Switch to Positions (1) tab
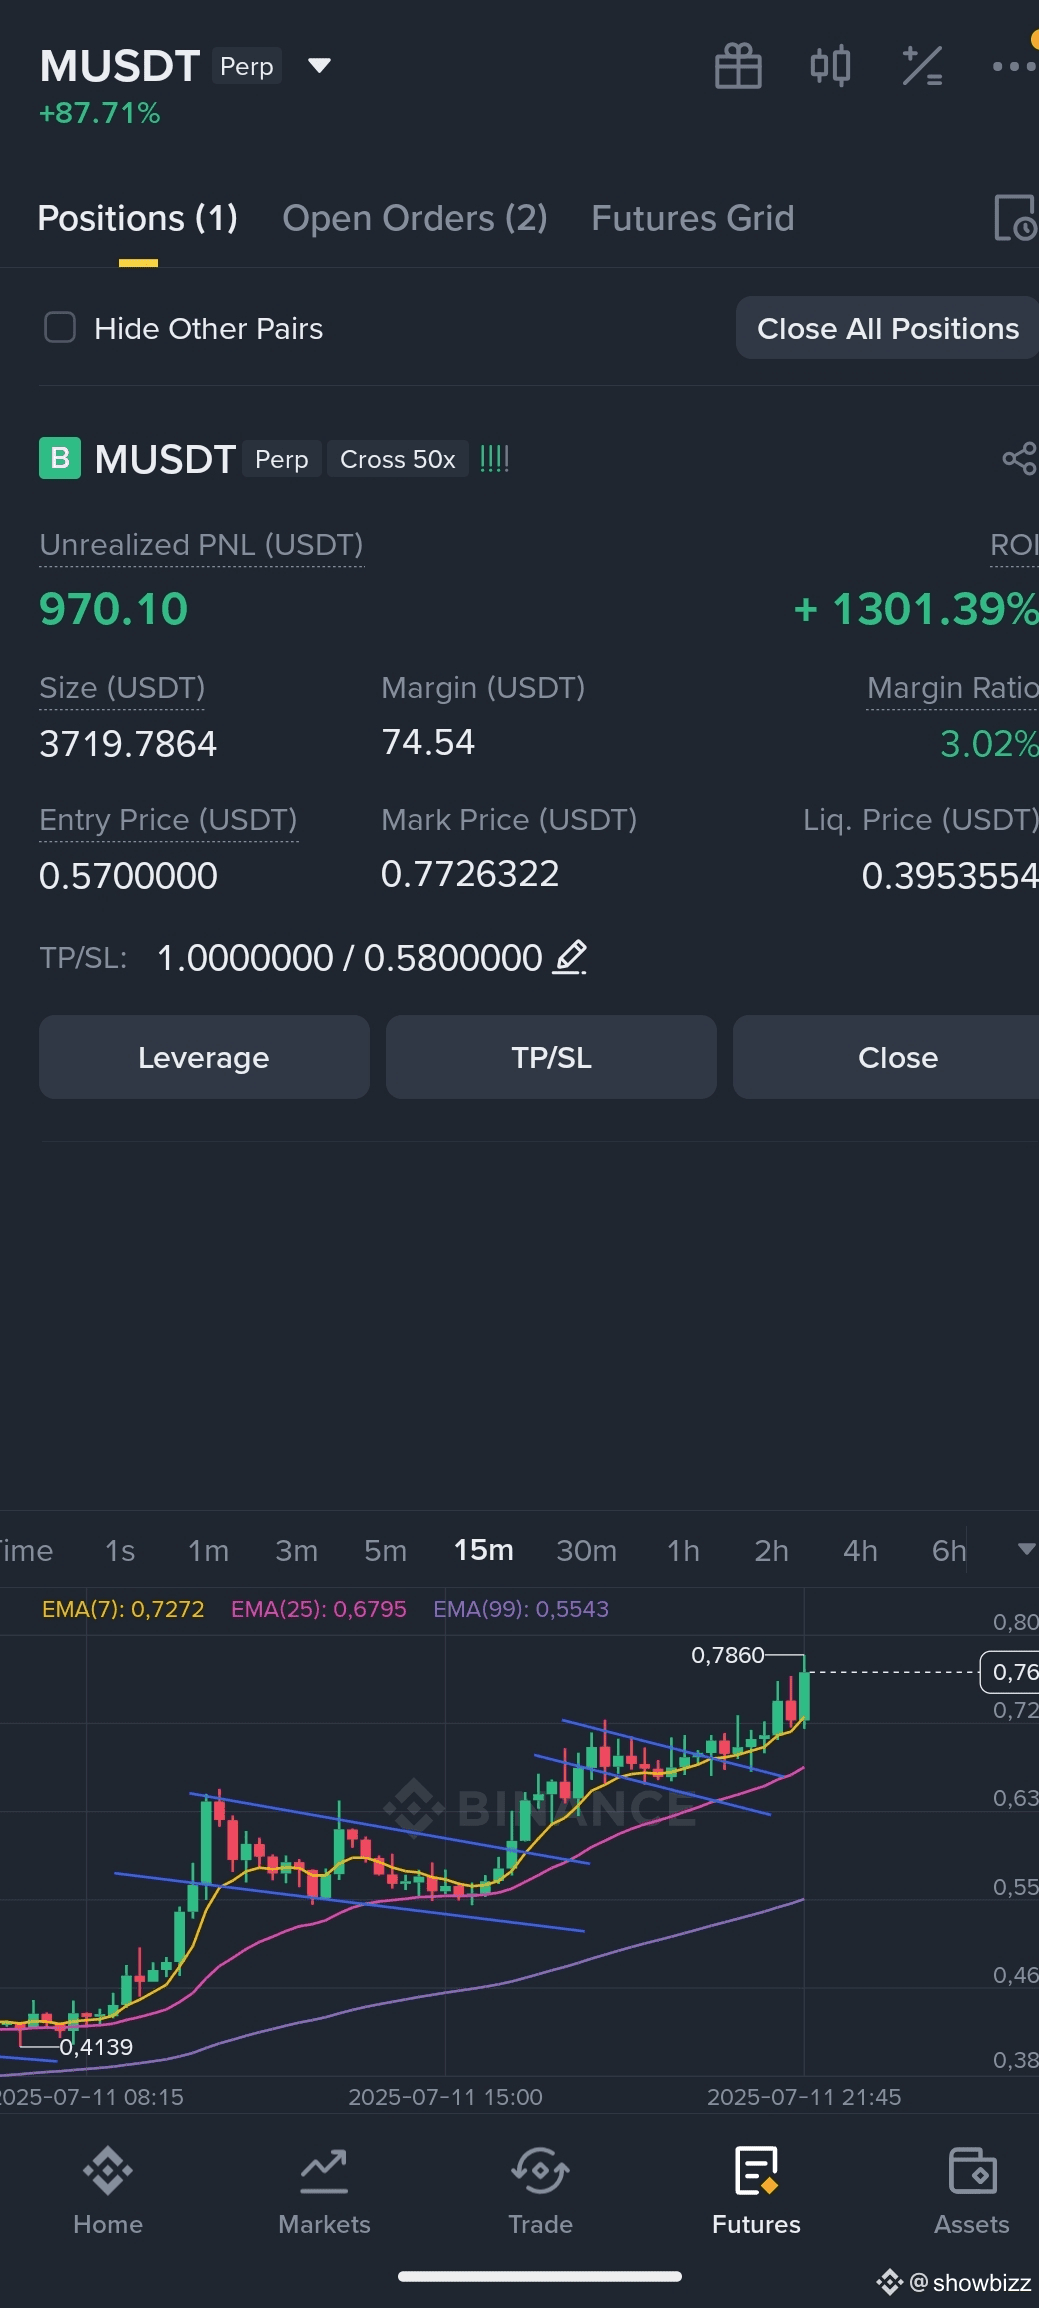 pos(138,218)
